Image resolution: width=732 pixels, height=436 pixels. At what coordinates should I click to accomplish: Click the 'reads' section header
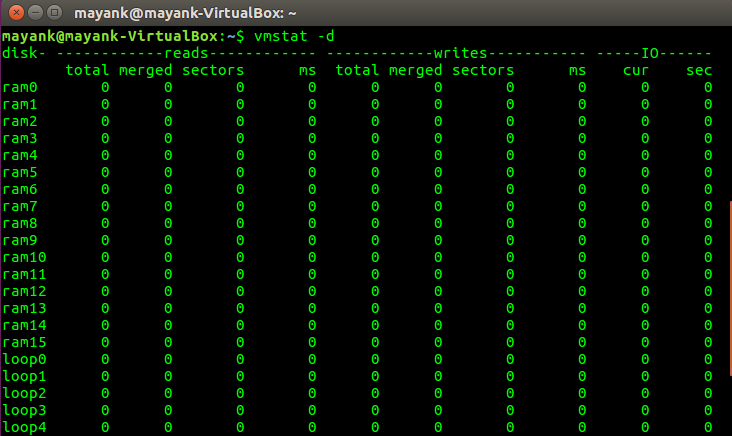(186, 53)
